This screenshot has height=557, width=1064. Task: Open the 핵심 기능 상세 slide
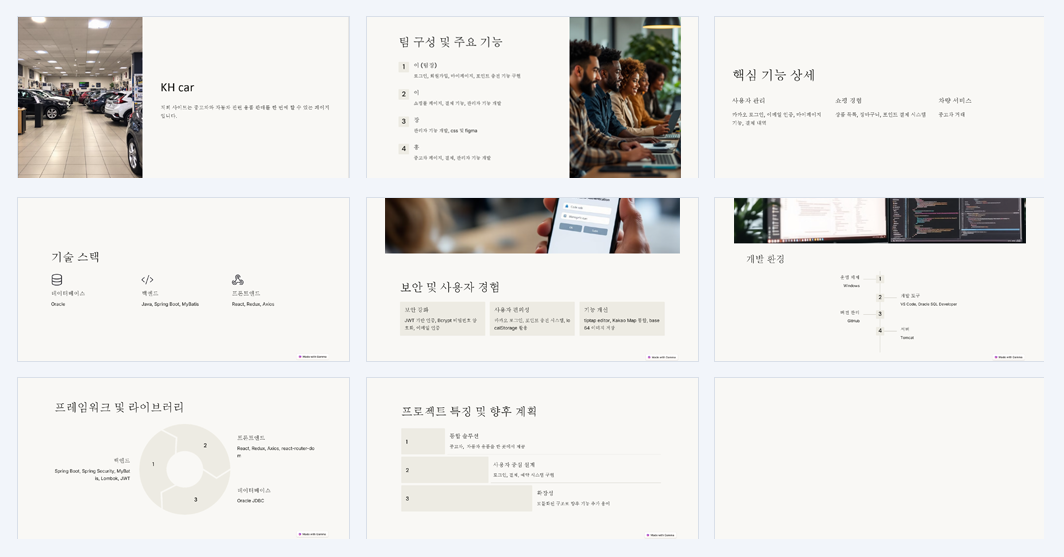tap(879, 97)
